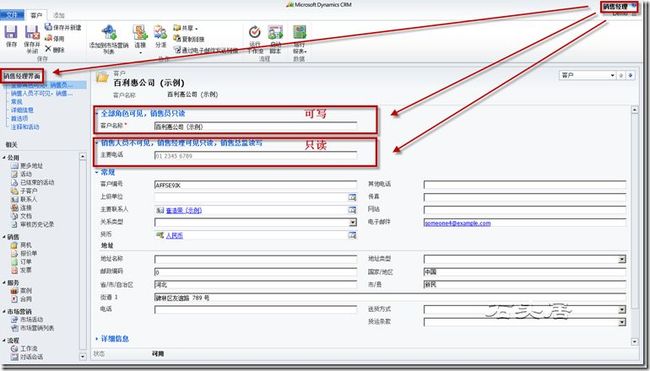Open the 送货方式 dropdown

point(622,310)
